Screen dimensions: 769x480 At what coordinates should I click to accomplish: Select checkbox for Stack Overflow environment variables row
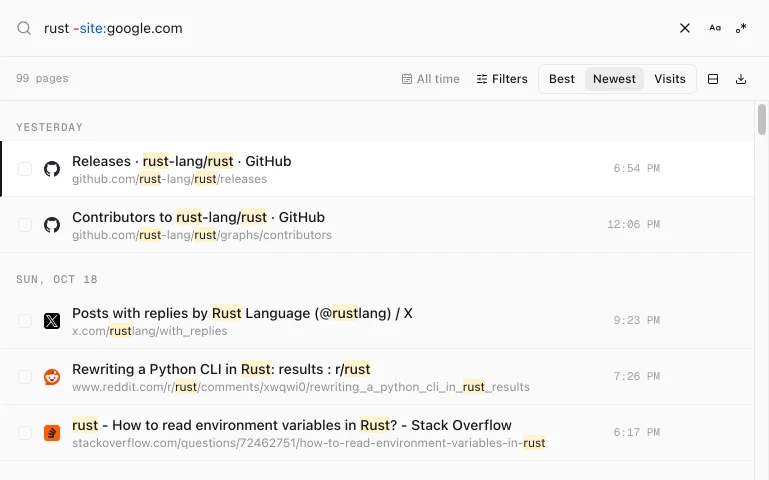[x=25, y=433]
